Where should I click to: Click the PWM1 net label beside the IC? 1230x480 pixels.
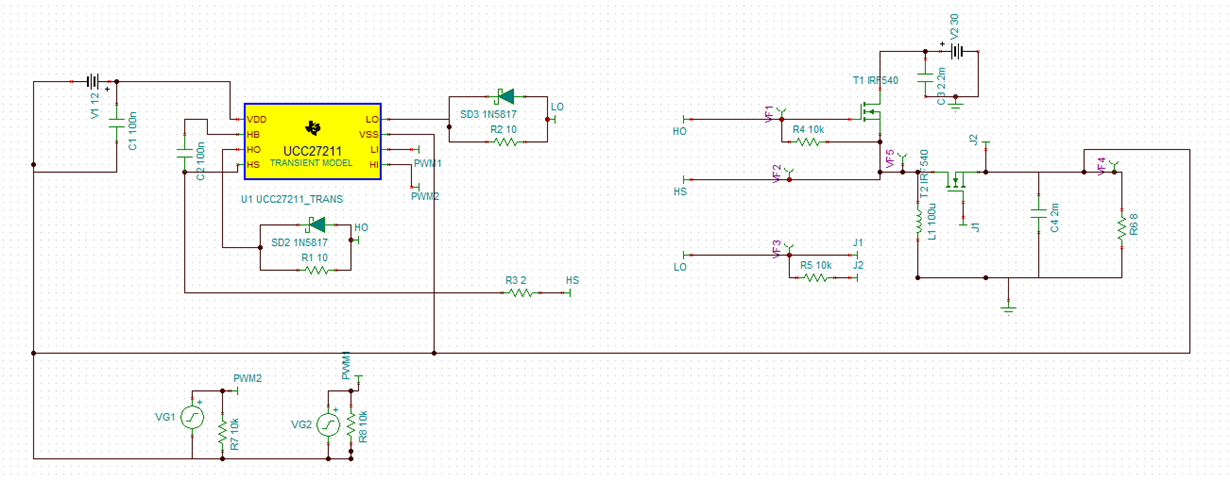click(428, 161)
